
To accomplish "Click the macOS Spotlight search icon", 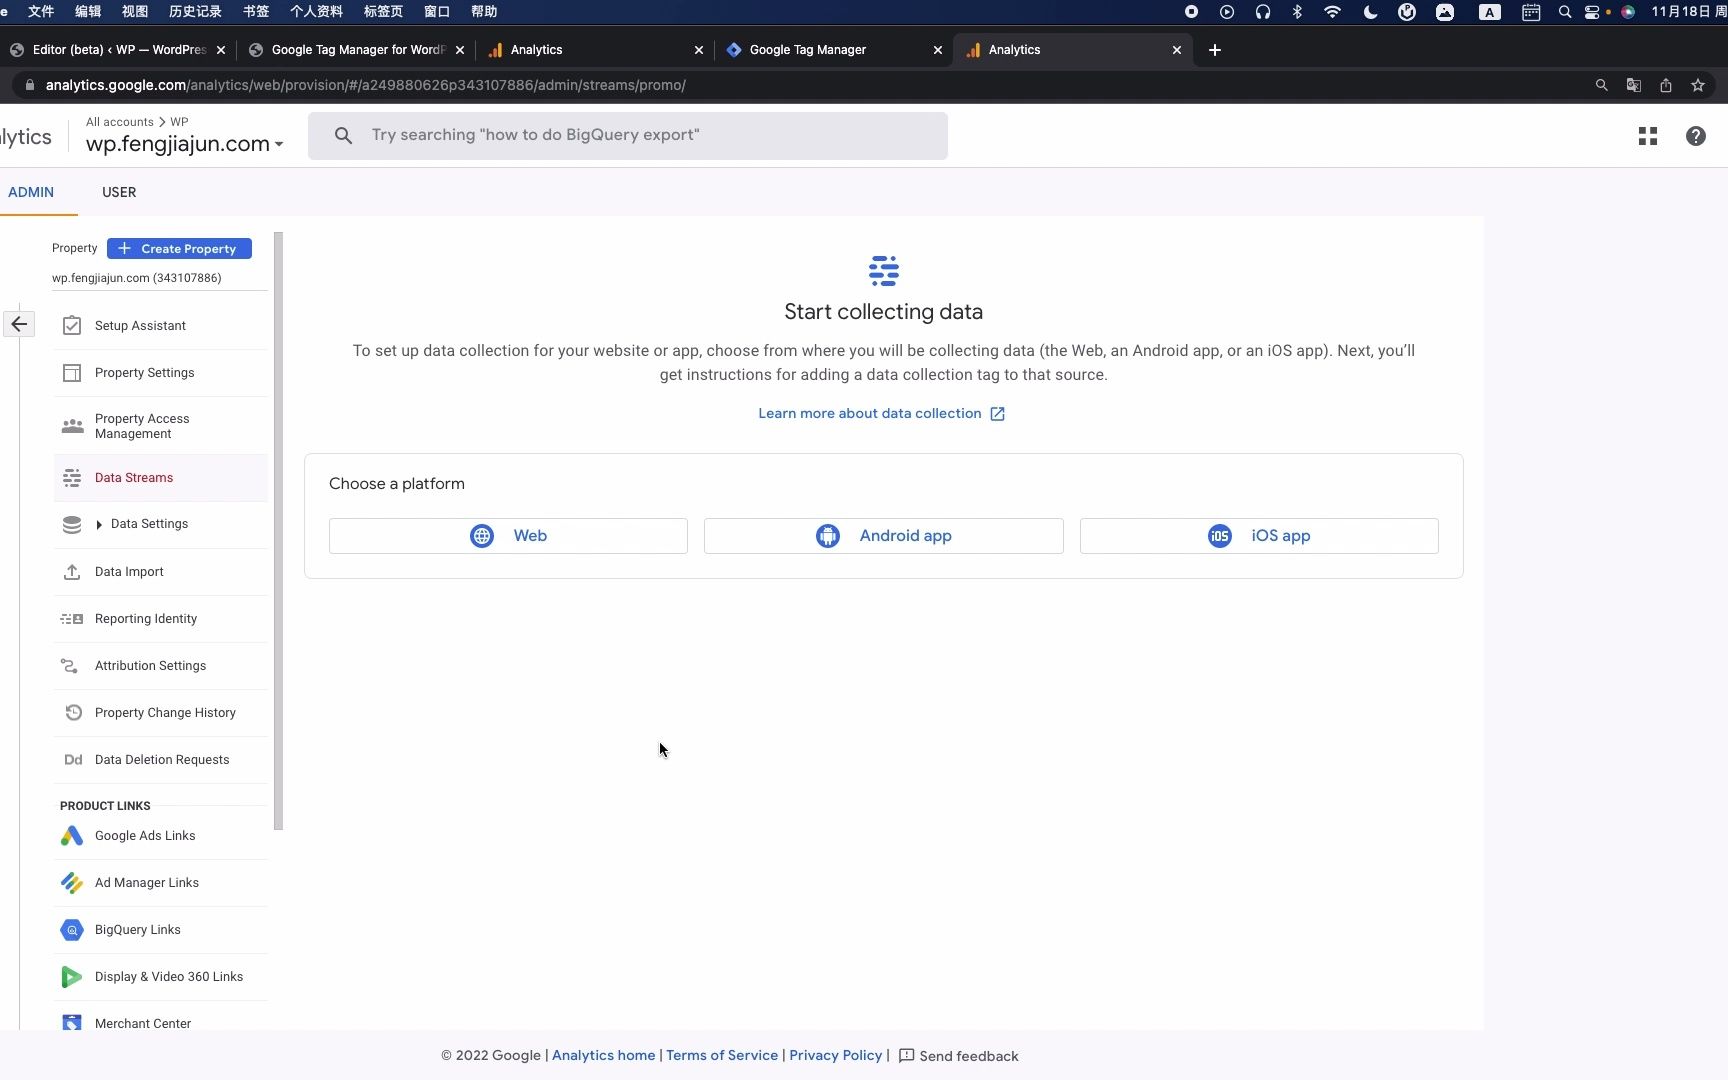I will (x=1565, y=12).
